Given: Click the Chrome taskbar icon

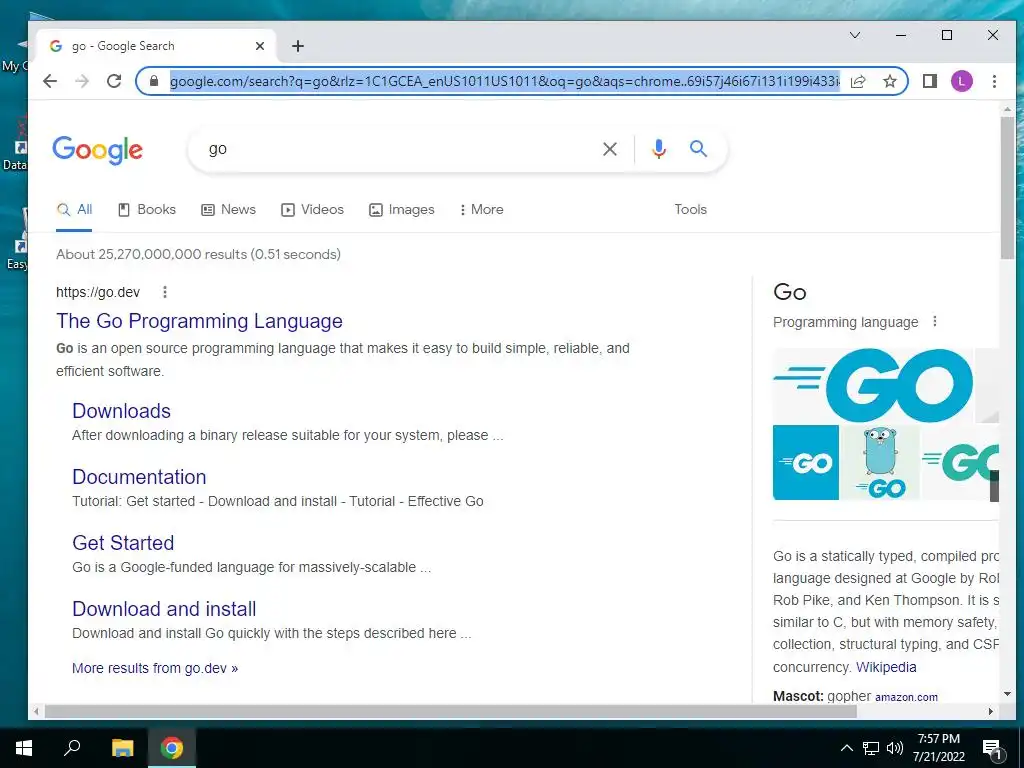Looking at the screenshot, I should 172,748.
